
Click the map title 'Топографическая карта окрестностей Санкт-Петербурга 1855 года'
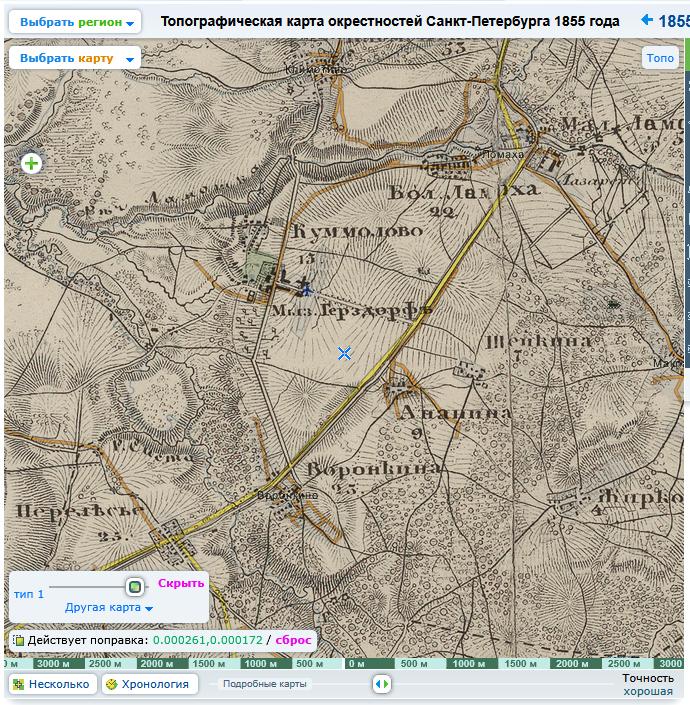pyautogui.click(x=390, y=21)
